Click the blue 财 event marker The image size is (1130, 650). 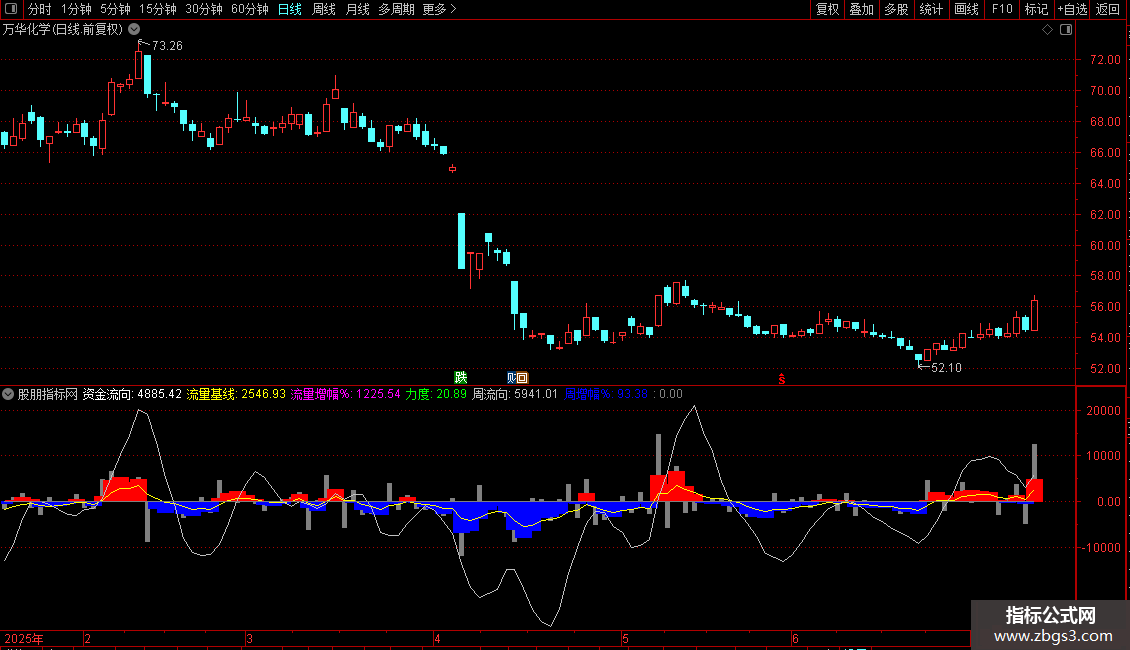[x=512, y=378]
